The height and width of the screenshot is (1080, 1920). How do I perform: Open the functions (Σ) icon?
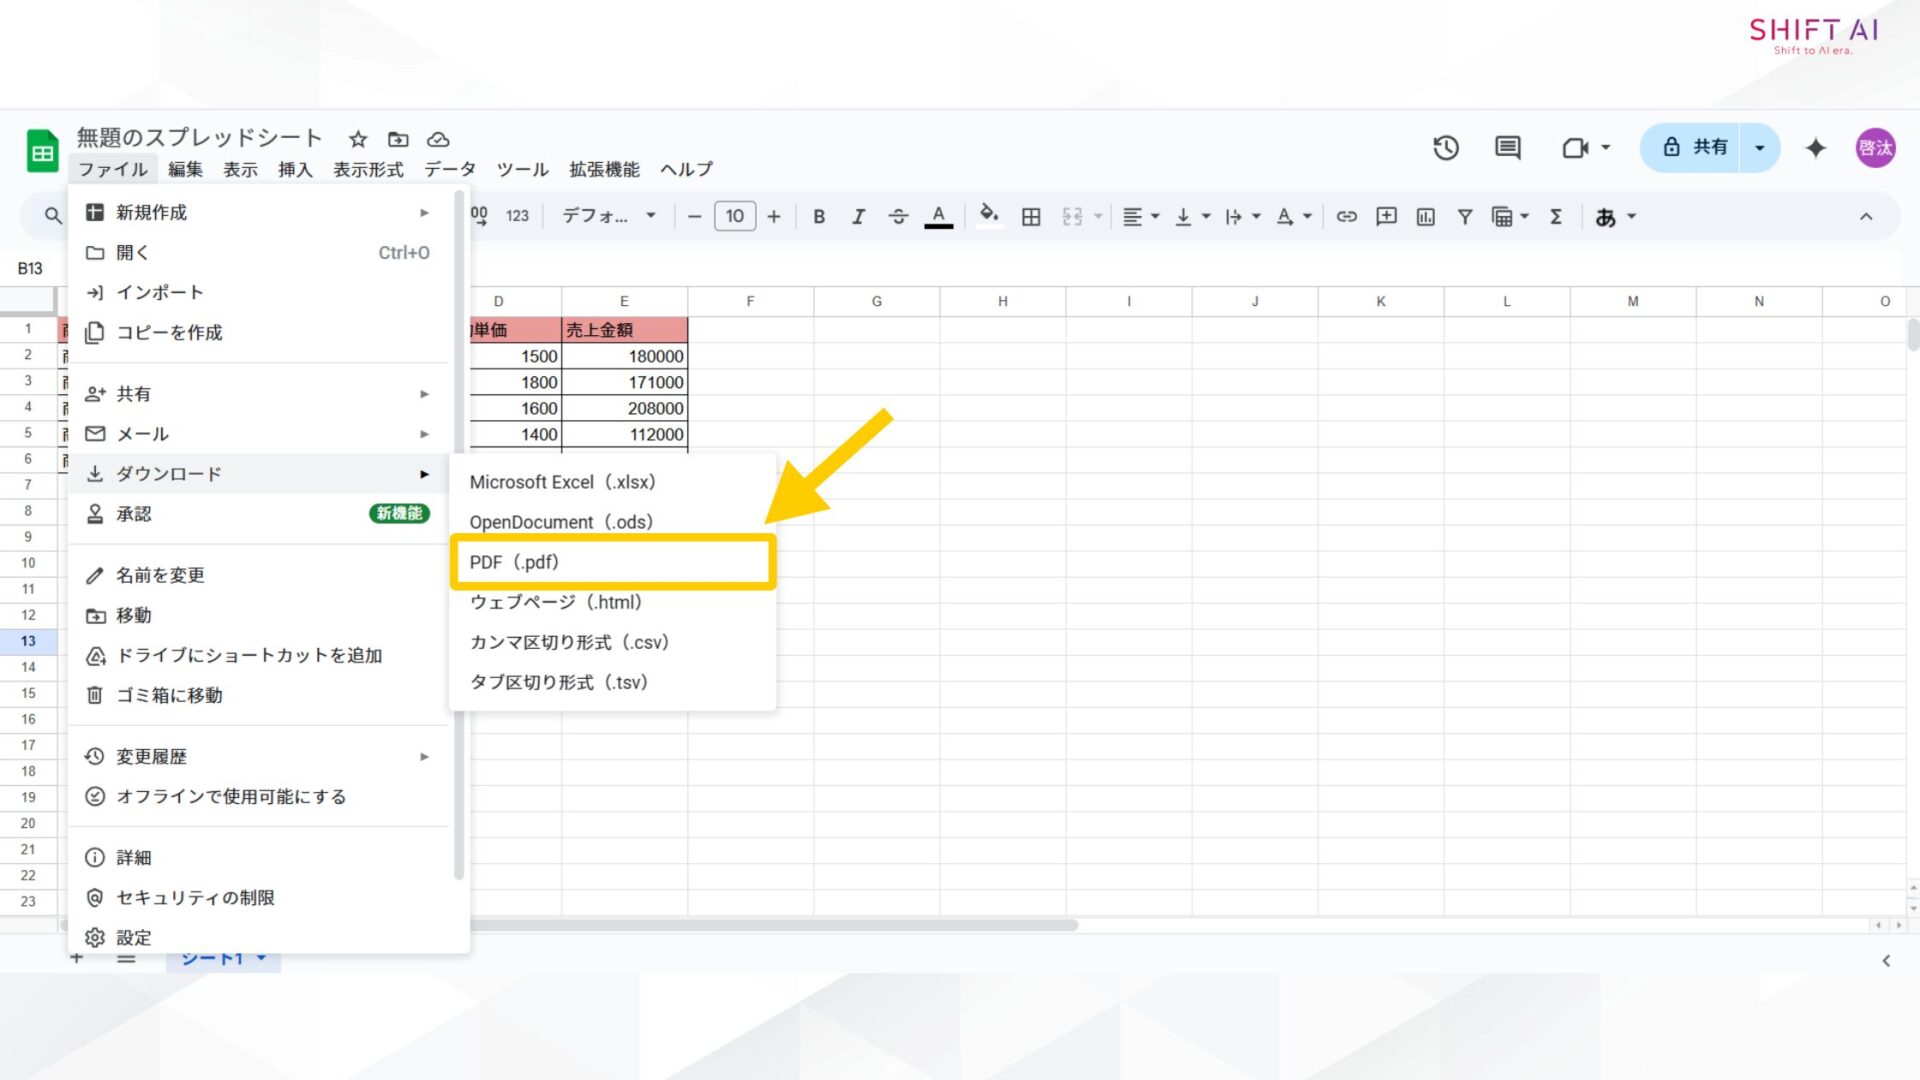click(x=1555, y=216)
